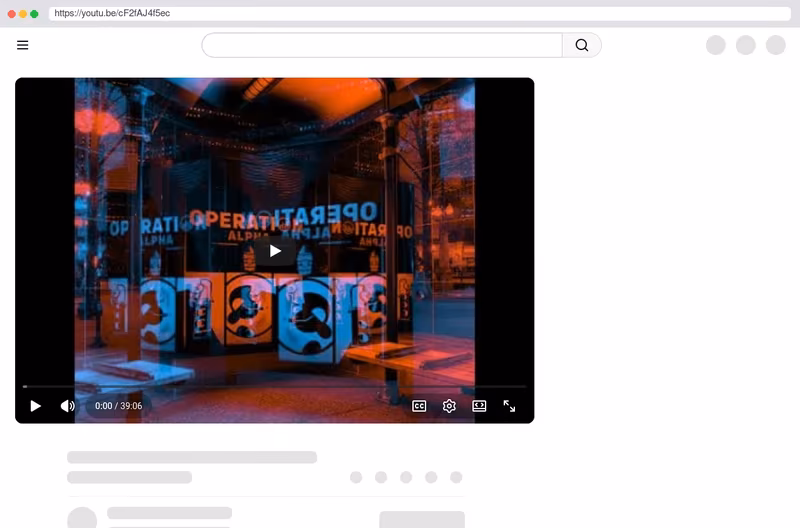Close the window with red button

[11, 14]
